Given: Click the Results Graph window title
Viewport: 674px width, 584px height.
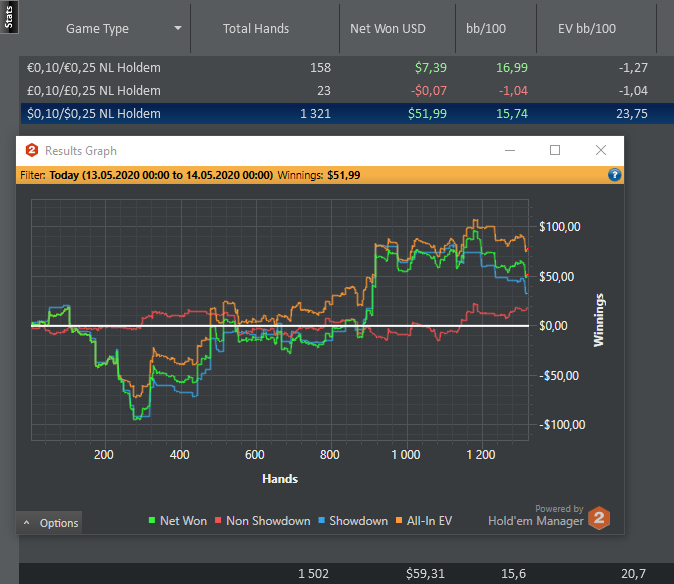Looking at the screenshot, I should tap(81, 151).
